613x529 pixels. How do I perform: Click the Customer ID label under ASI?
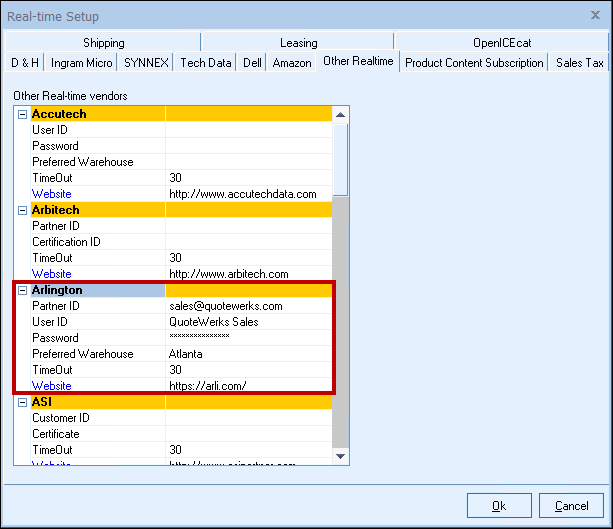tap(61, 418)
